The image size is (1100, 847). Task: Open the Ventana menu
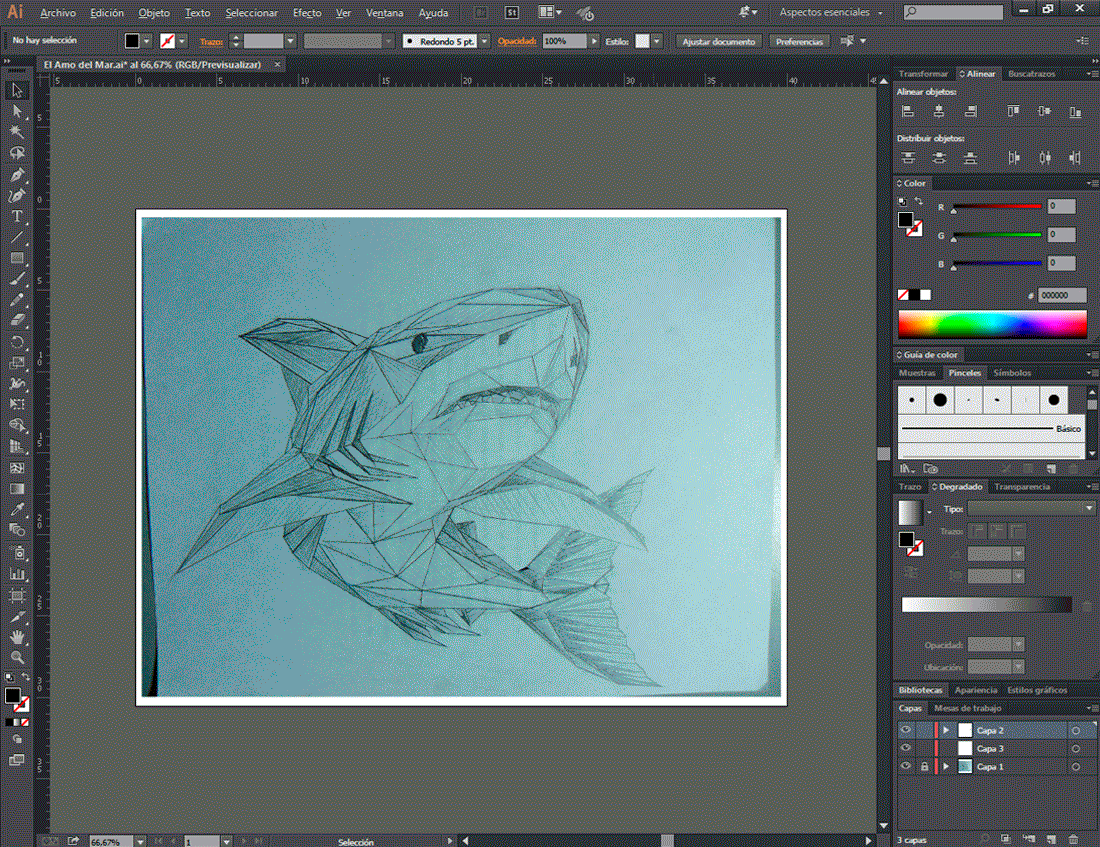384,13
